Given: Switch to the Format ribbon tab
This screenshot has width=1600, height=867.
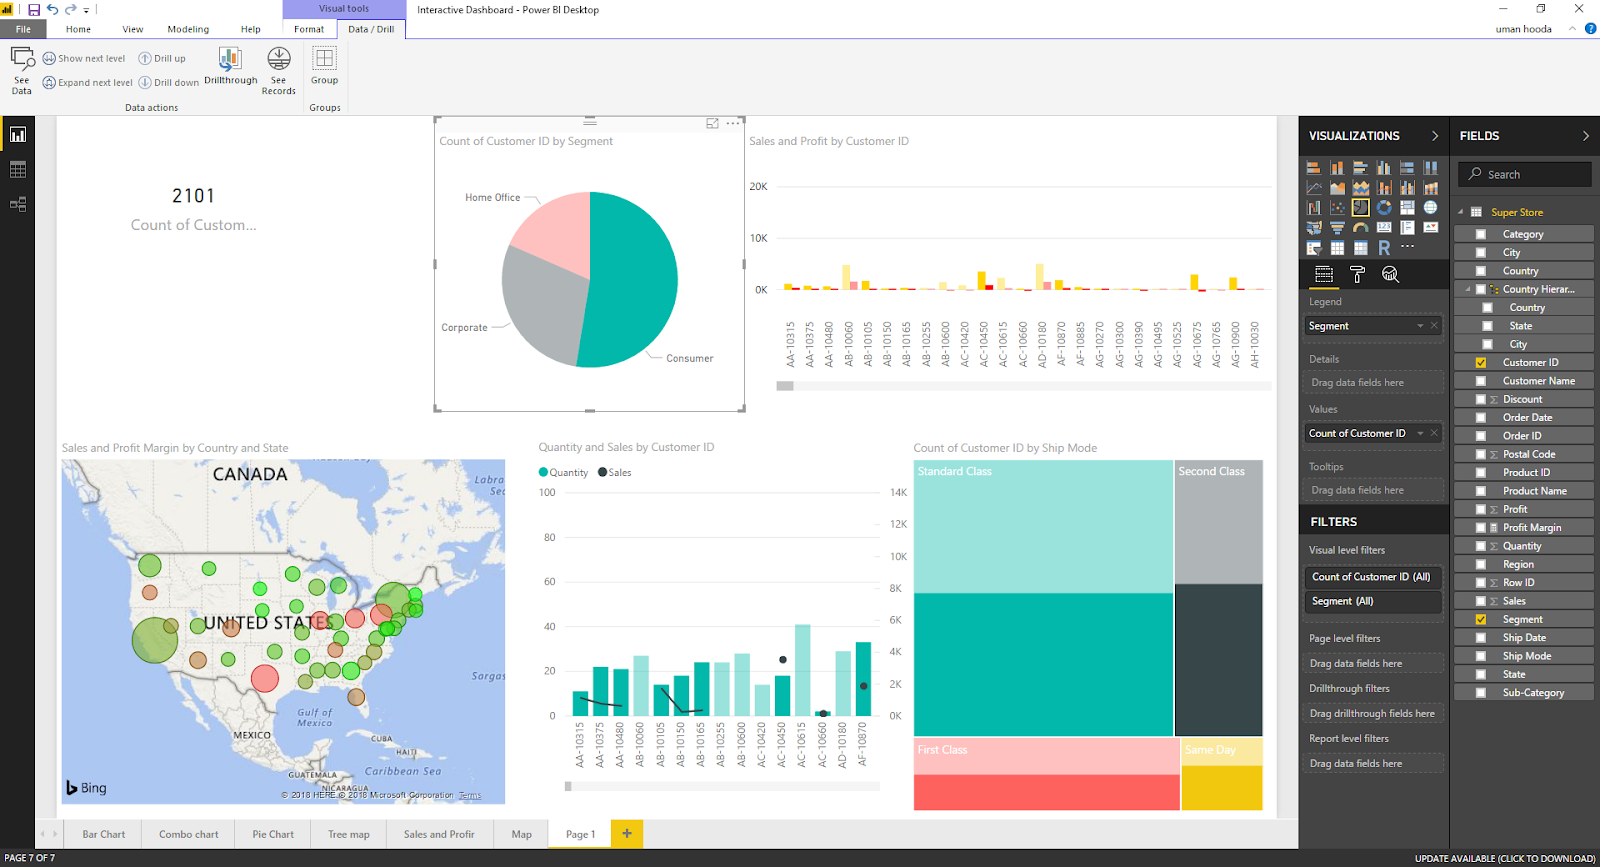Looking at the screenshot, I should (x=309, y=29).
